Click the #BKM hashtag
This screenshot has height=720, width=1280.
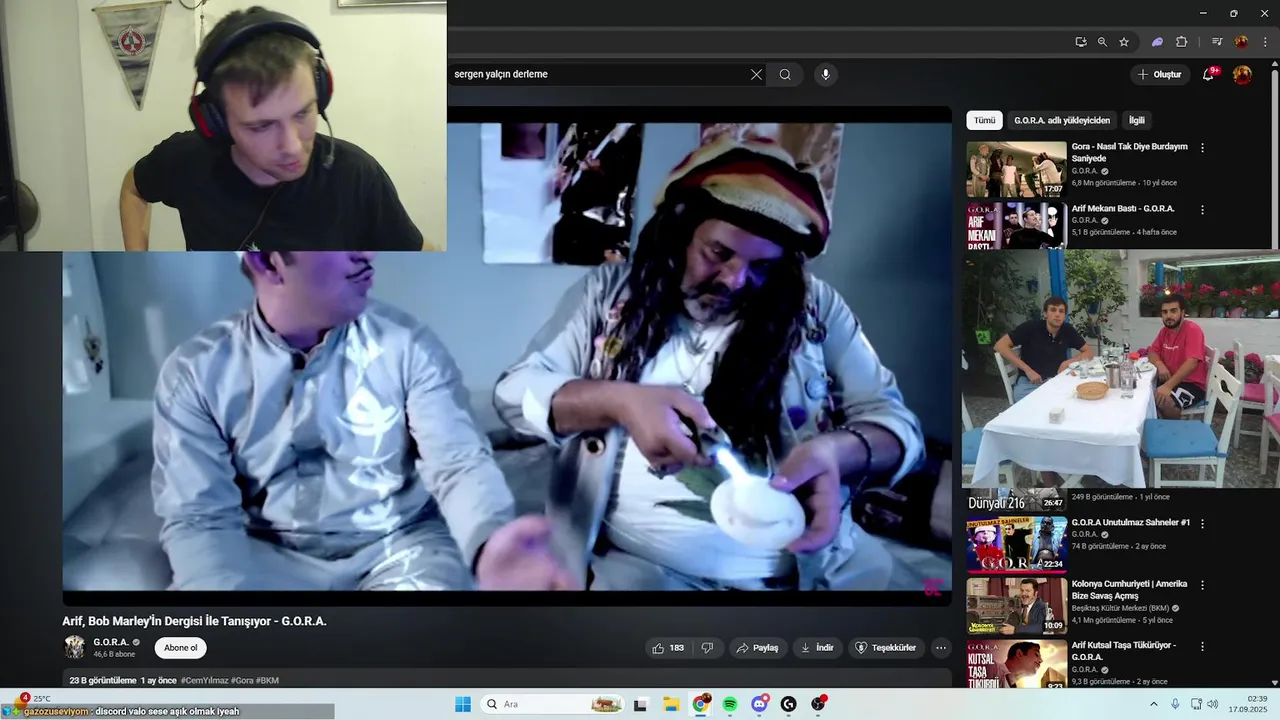tap(268, 681)
